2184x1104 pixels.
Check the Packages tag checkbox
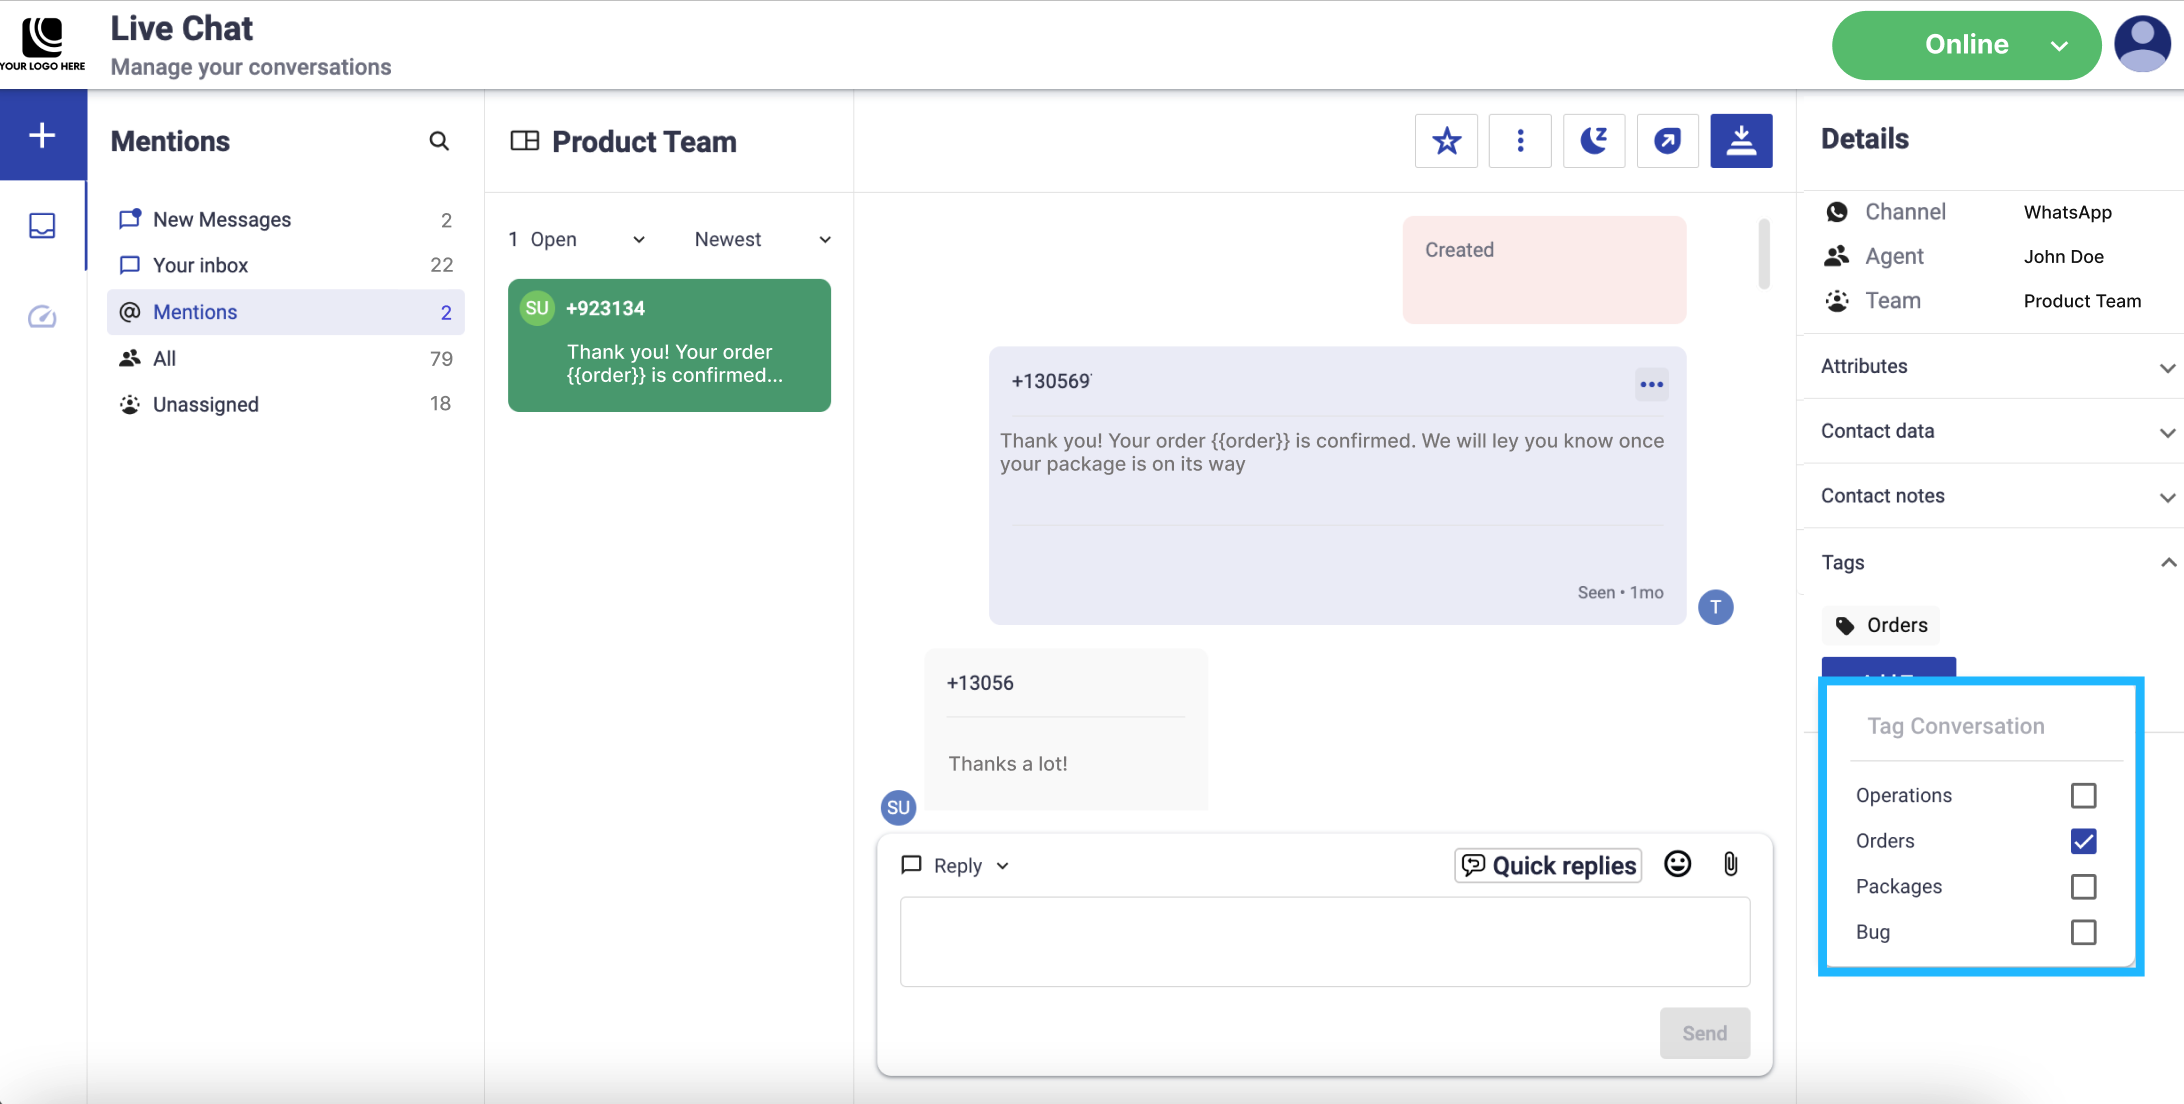(2083, 886)
